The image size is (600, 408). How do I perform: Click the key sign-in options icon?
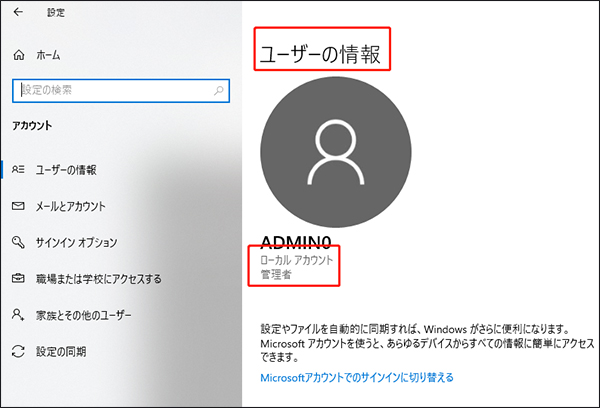[x=18, y=242]
